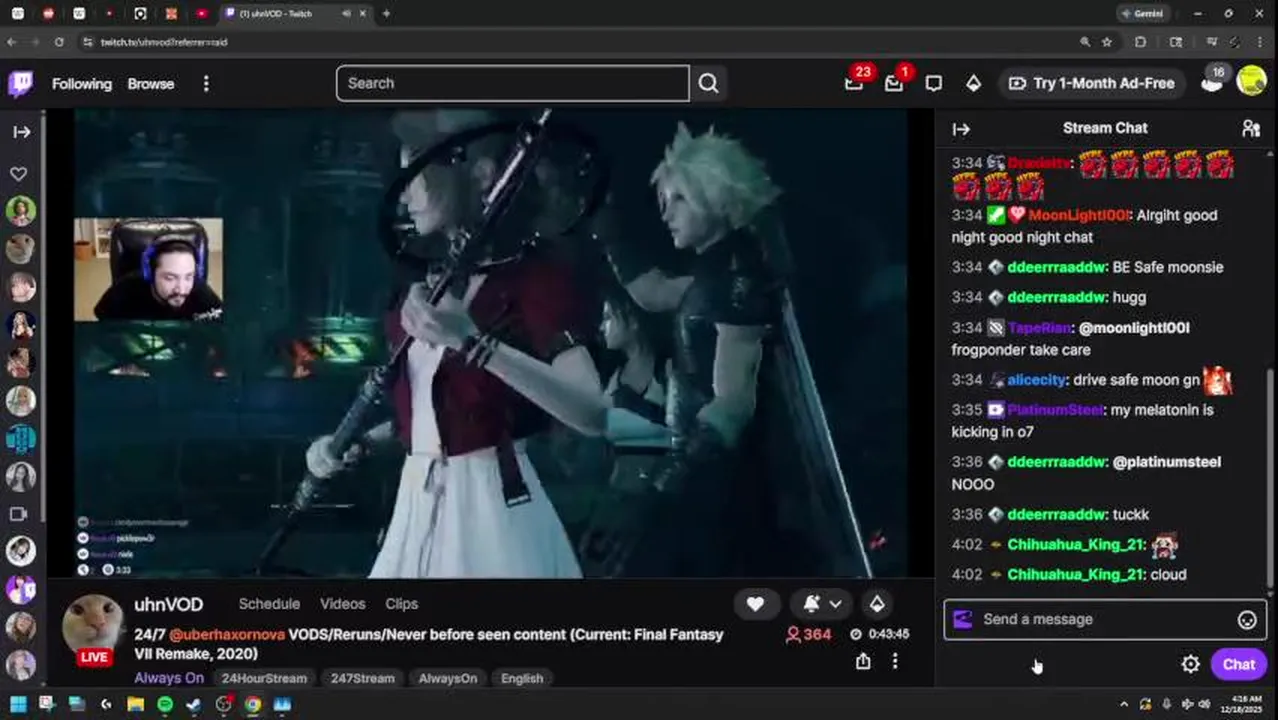The image size is (1278, 720).
Task: Click last Chihuahua_King_21 username saying cloud
Action: [1075, 574]
